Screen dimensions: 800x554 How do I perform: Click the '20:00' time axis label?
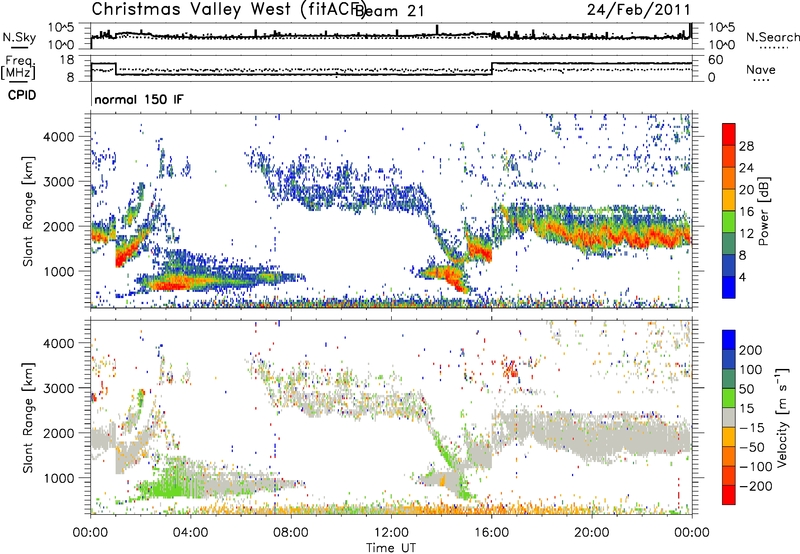[591, 533]
